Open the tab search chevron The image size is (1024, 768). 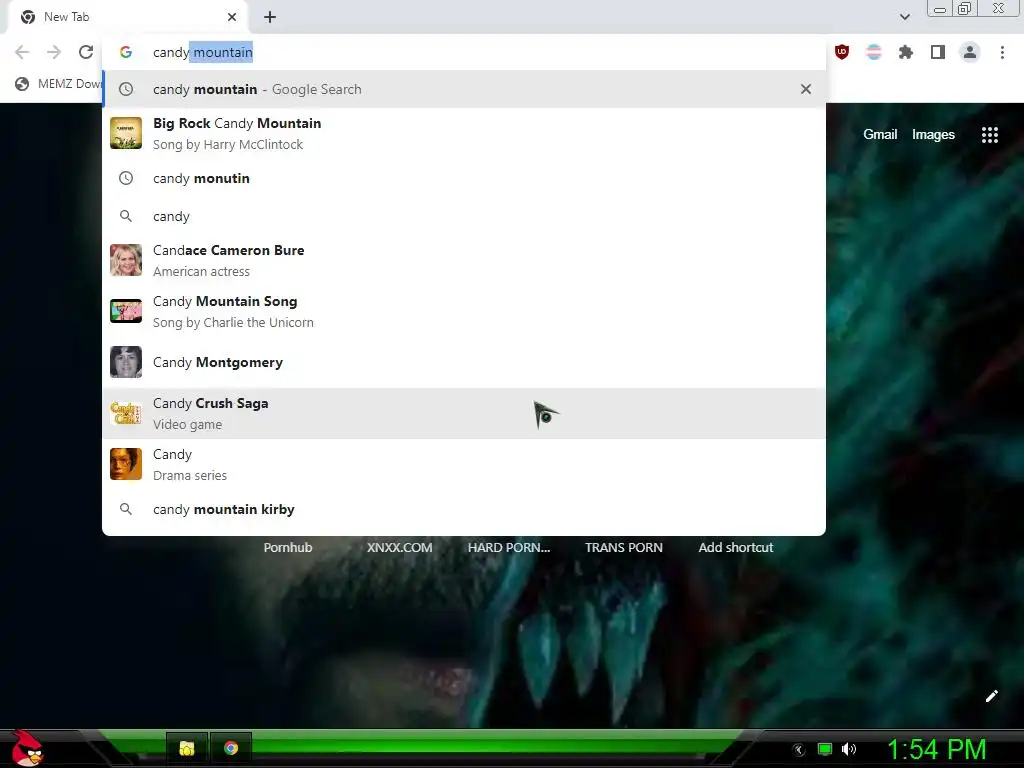(x=904, y=17)
